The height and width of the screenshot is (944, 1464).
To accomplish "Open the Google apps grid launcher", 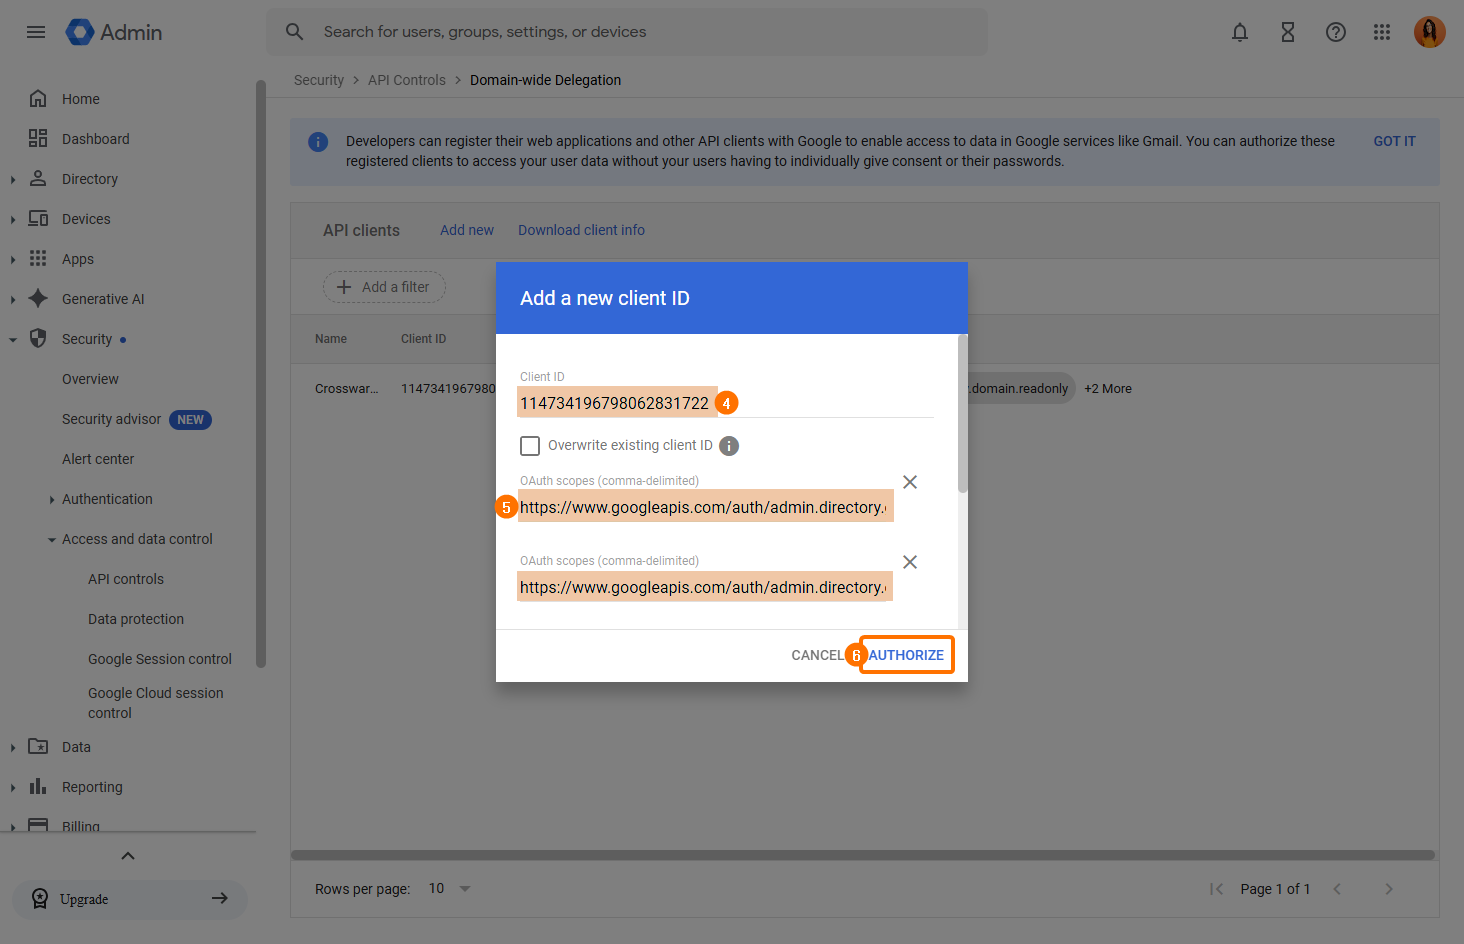I will click(x=1382, y=32).
